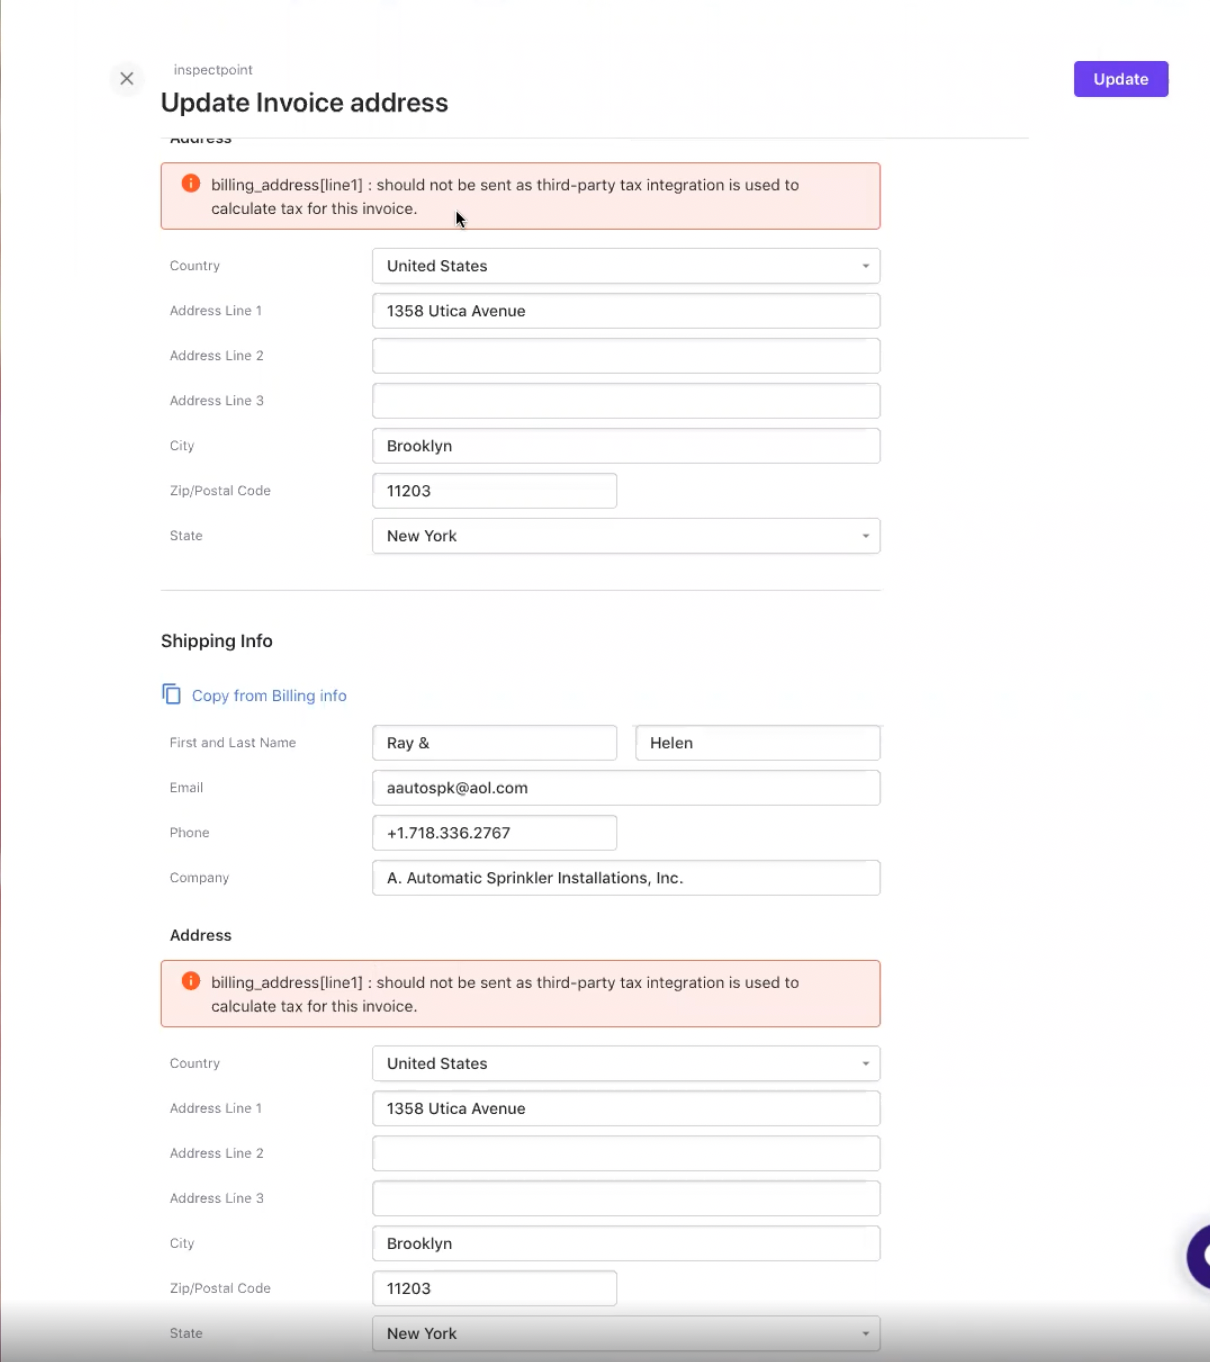Focus the empty billing Address Line 2 field
The image size is (1210, 1362).
point(626,356)
